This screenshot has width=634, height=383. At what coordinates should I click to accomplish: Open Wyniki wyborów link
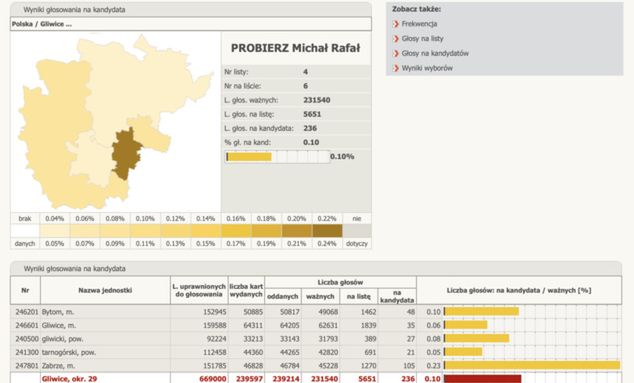427,68
